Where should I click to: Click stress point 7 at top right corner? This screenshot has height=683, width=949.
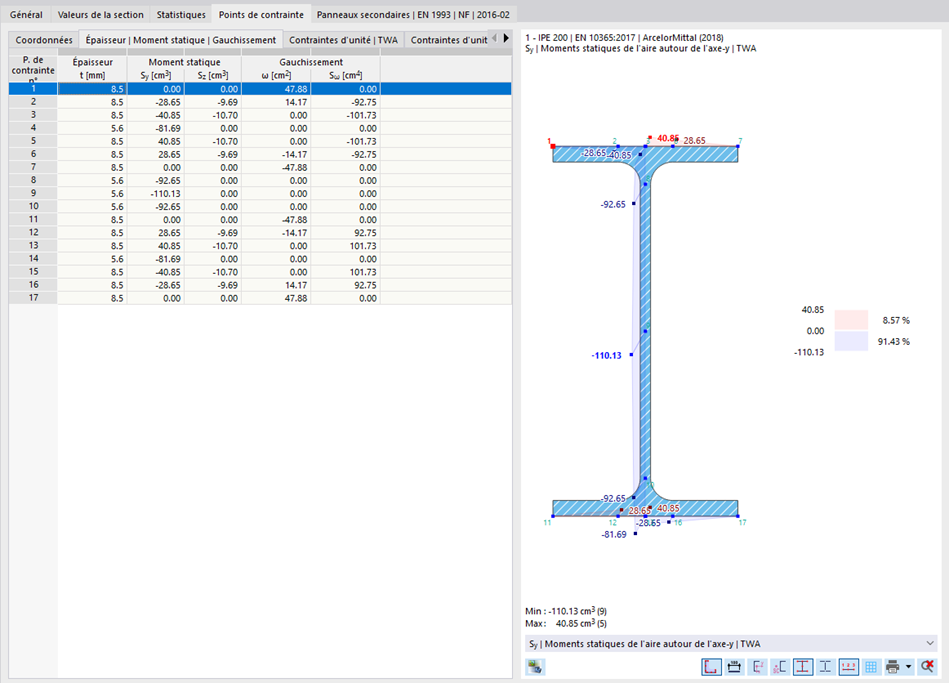[x=738, y=146]
